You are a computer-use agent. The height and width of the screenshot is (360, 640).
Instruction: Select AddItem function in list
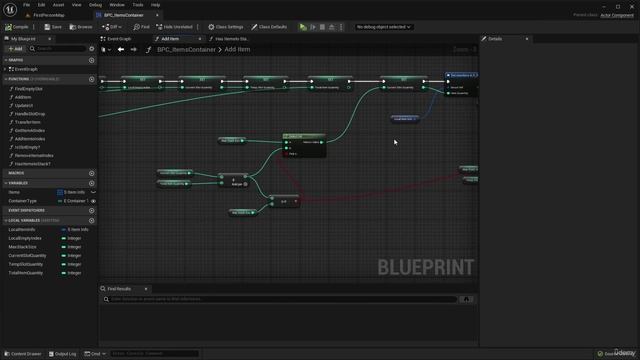coord(23,97)
